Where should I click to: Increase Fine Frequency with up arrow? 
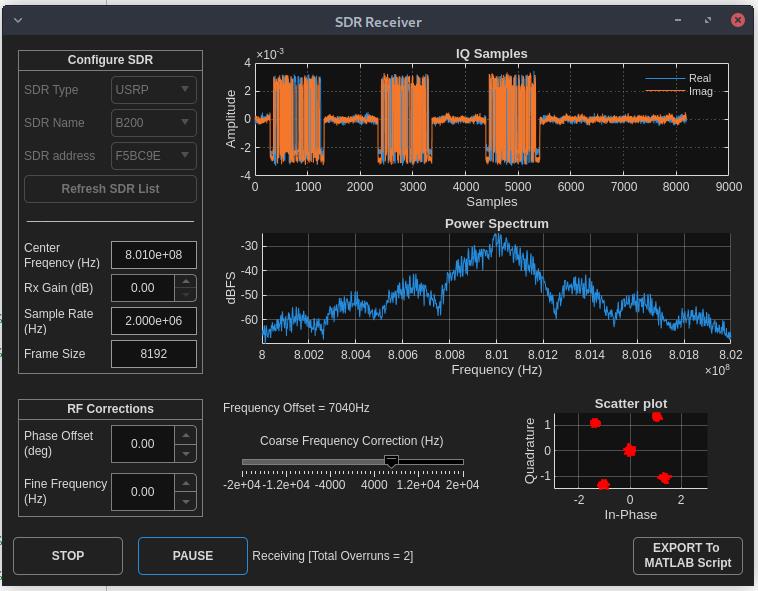185,483
